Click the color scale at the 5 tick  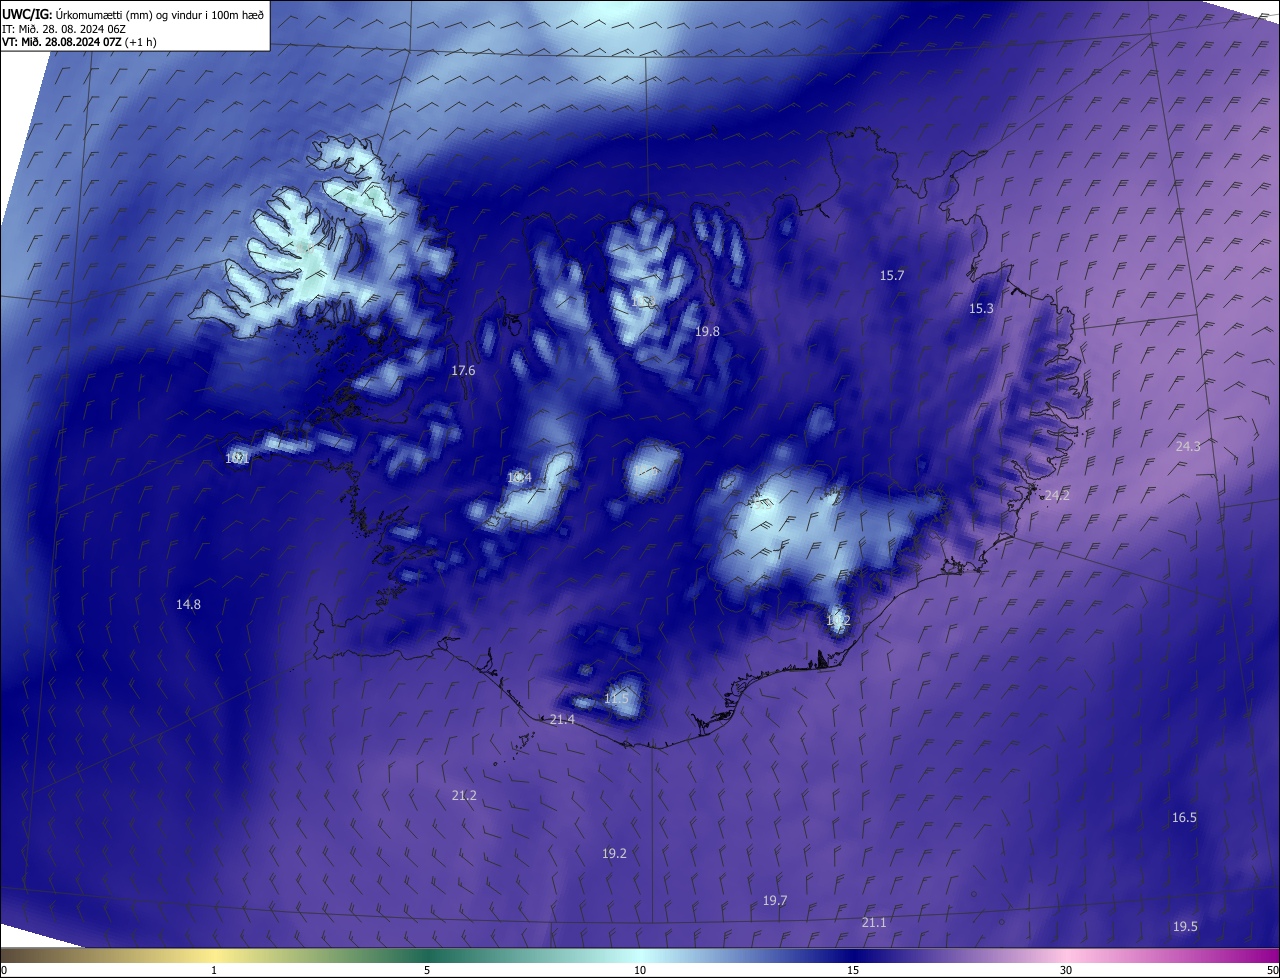427,956
